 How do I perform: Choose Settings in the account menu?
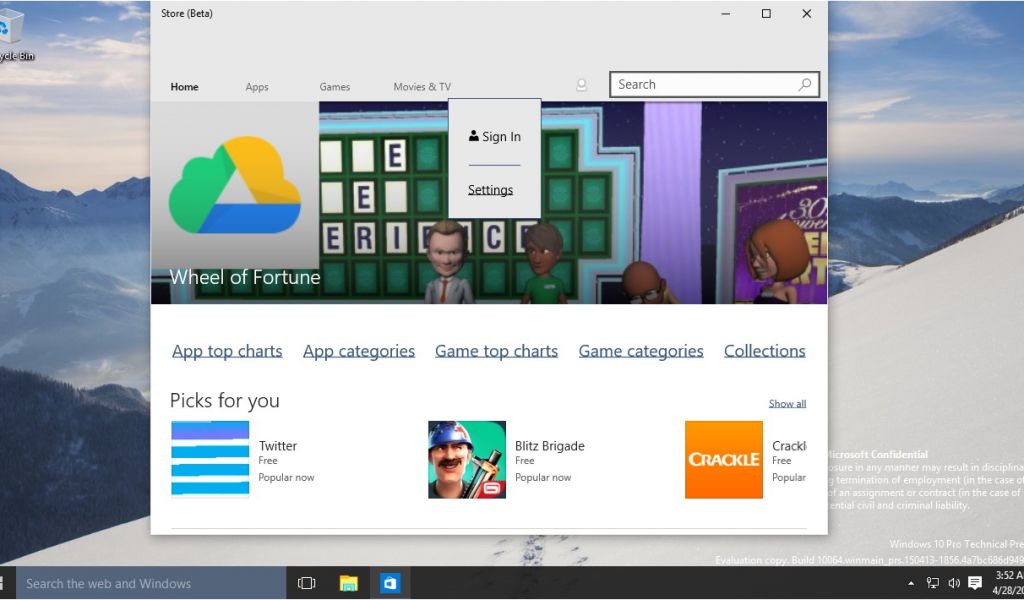tap(490, 190)
